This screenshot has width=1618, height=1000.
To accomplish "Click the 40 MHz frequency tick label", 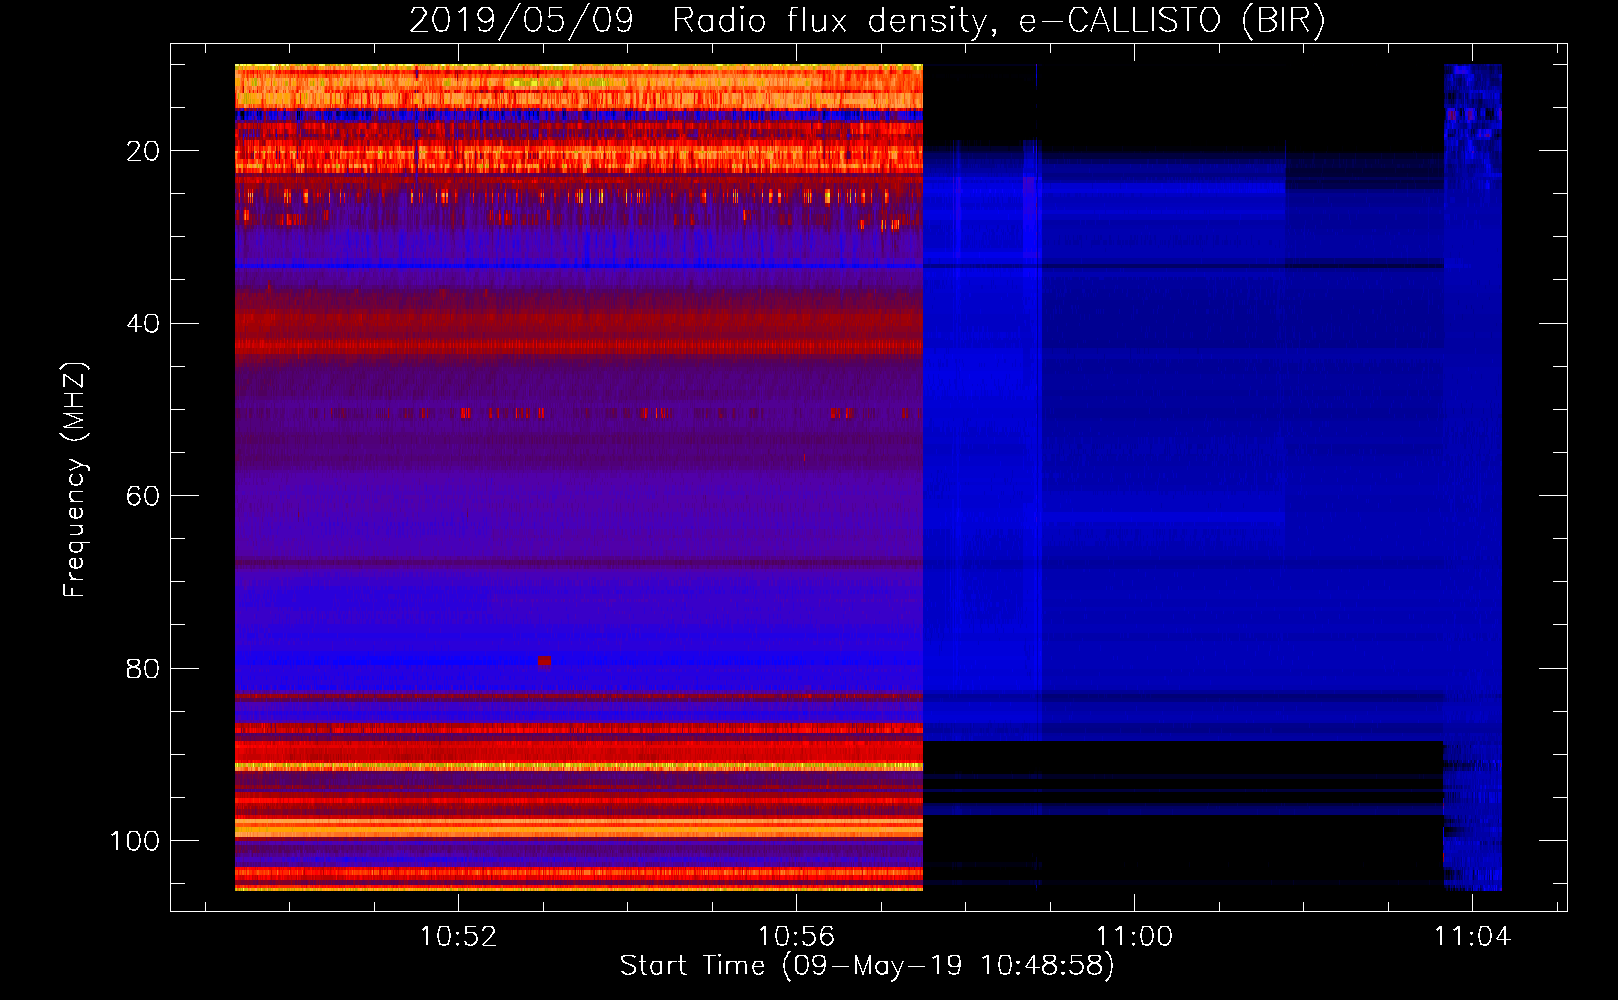I will pyautogui.click(x=143, y=324).
